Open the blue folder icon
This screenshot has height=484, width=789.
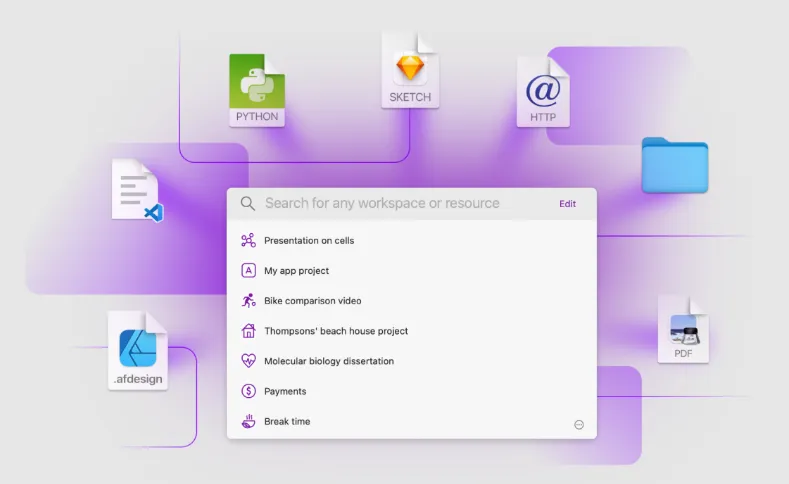[x=675, y=165]
